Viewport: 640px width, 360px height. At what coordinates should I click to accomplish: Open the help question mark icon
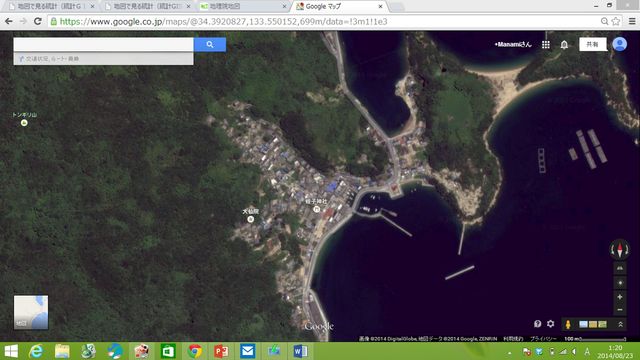pos(538,324)
